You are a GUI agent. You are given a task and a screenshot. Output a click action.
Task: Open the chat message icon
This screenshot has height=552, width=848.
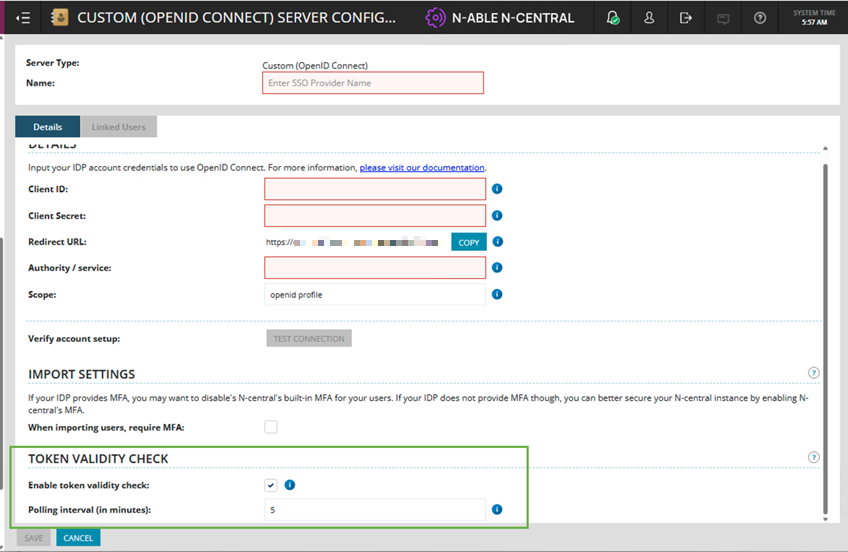coord(722,18)
